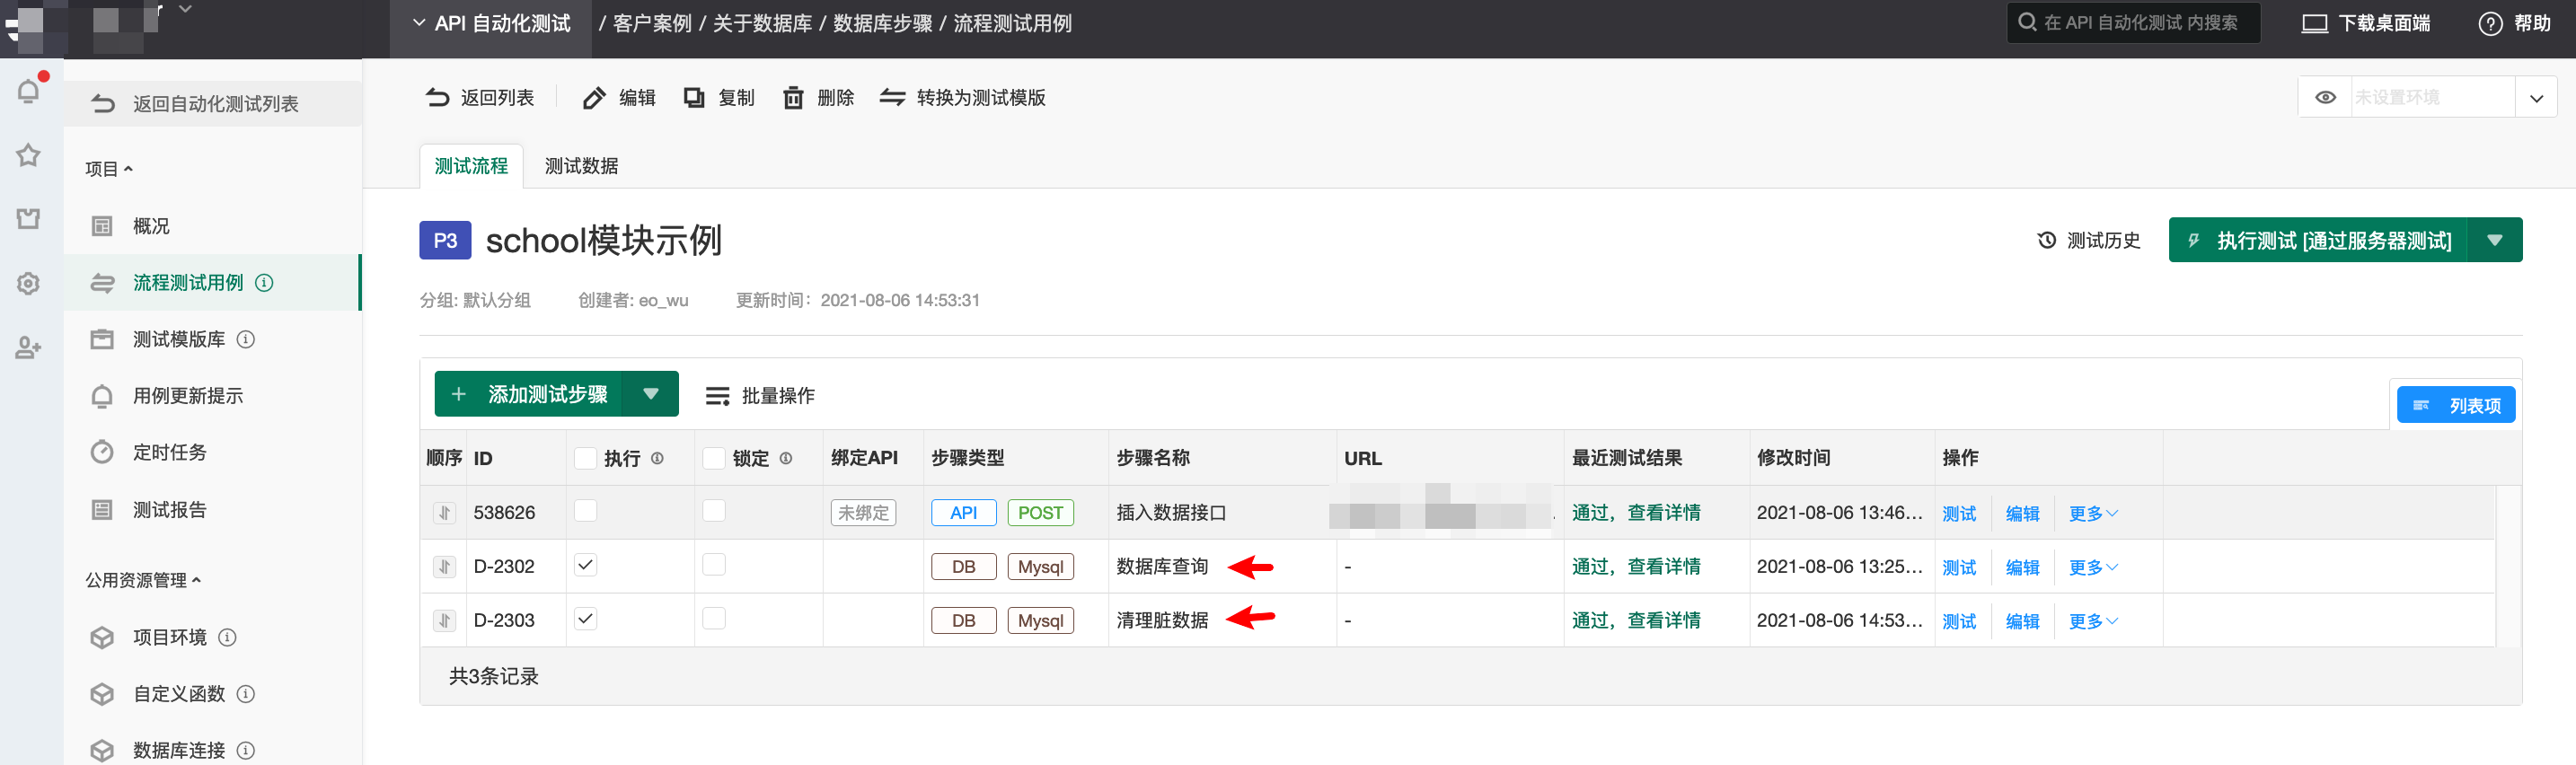2576x765 pixels.
Task: Expand 更多 menu for row D-2303
Action: click(2093, 621)
